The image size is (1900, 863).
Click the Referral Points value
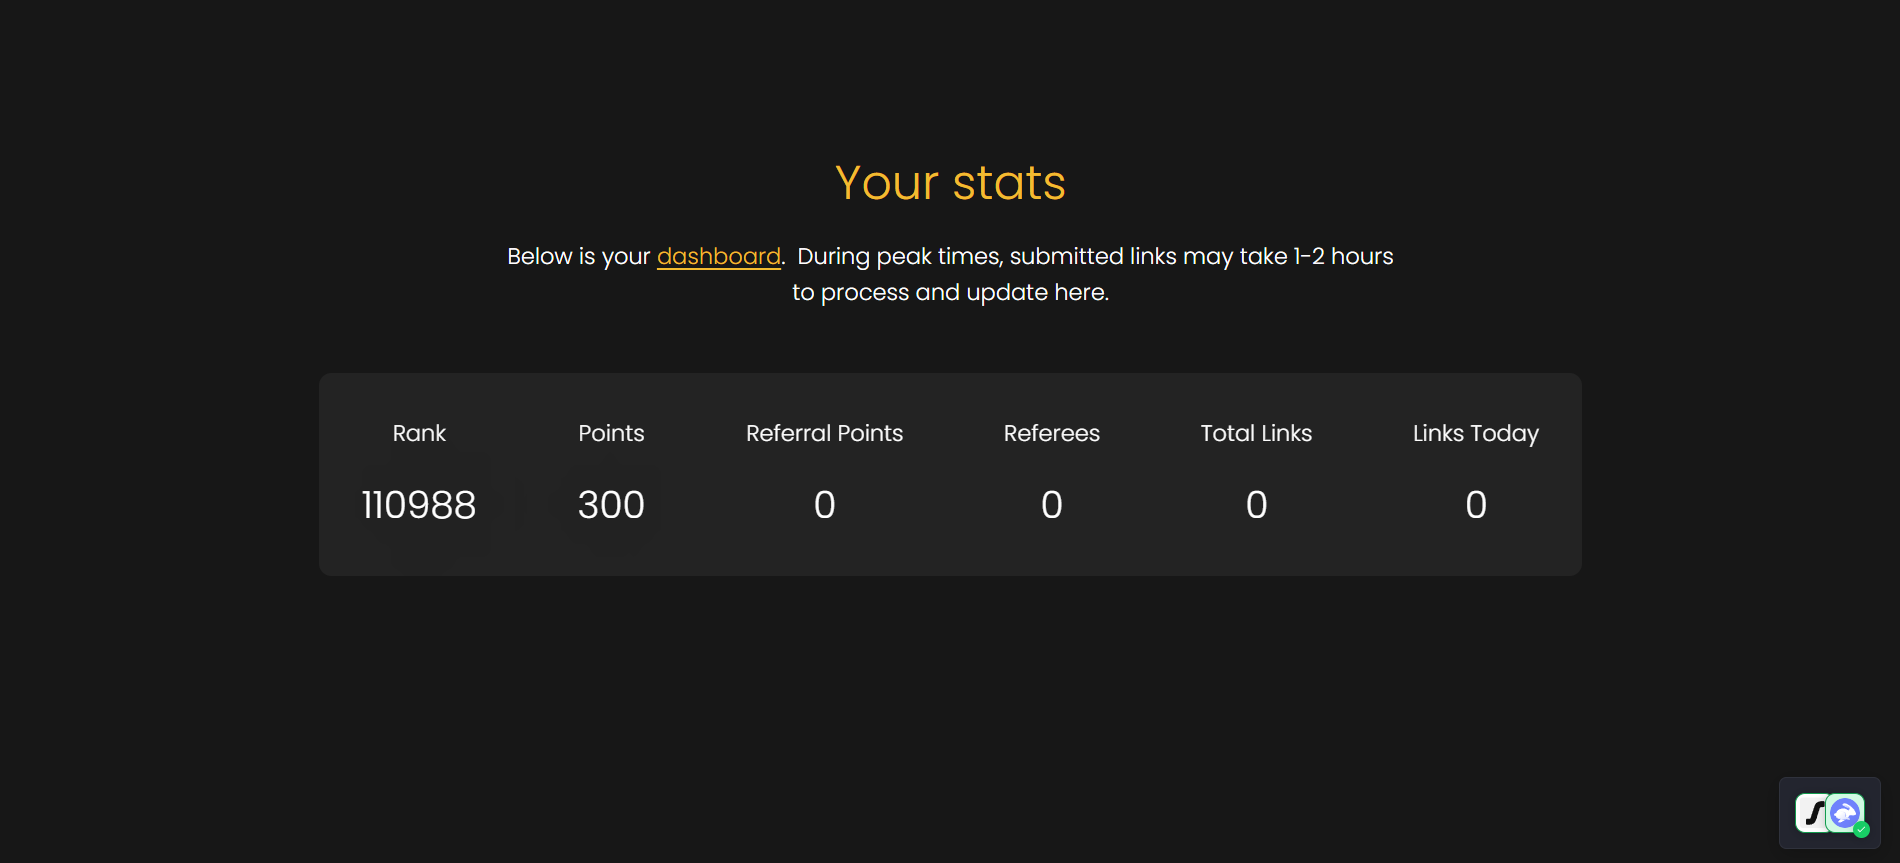[x=824, y=505]
